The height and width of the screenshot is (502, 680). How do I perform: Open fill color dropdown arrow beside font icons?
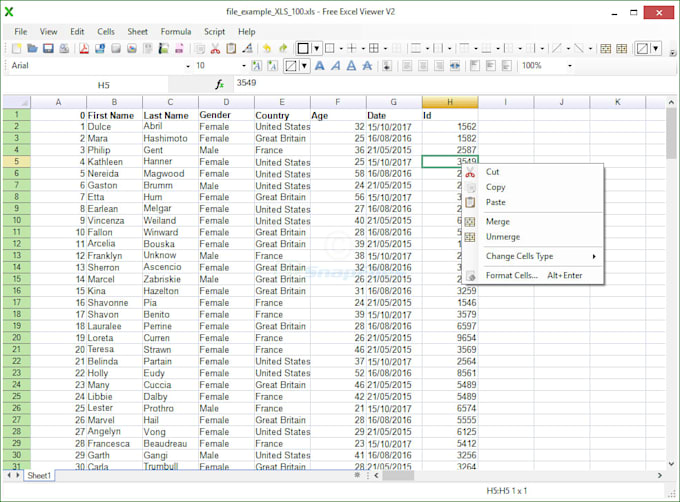click(x=304, y=66)
